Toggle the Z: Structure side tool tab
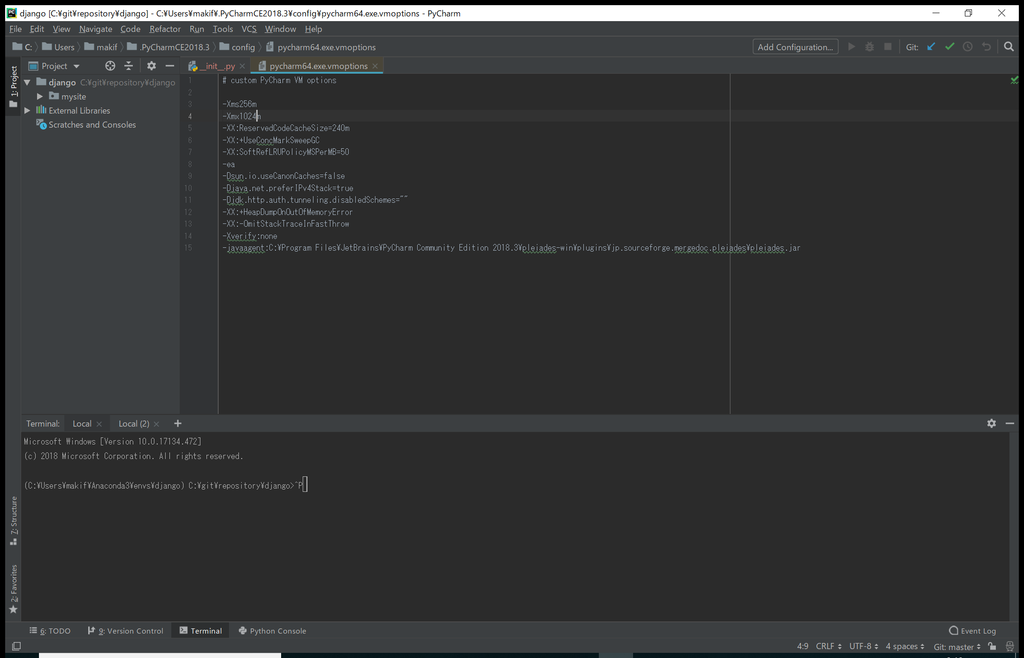The image size is (1024, 658). coord(13,521)
